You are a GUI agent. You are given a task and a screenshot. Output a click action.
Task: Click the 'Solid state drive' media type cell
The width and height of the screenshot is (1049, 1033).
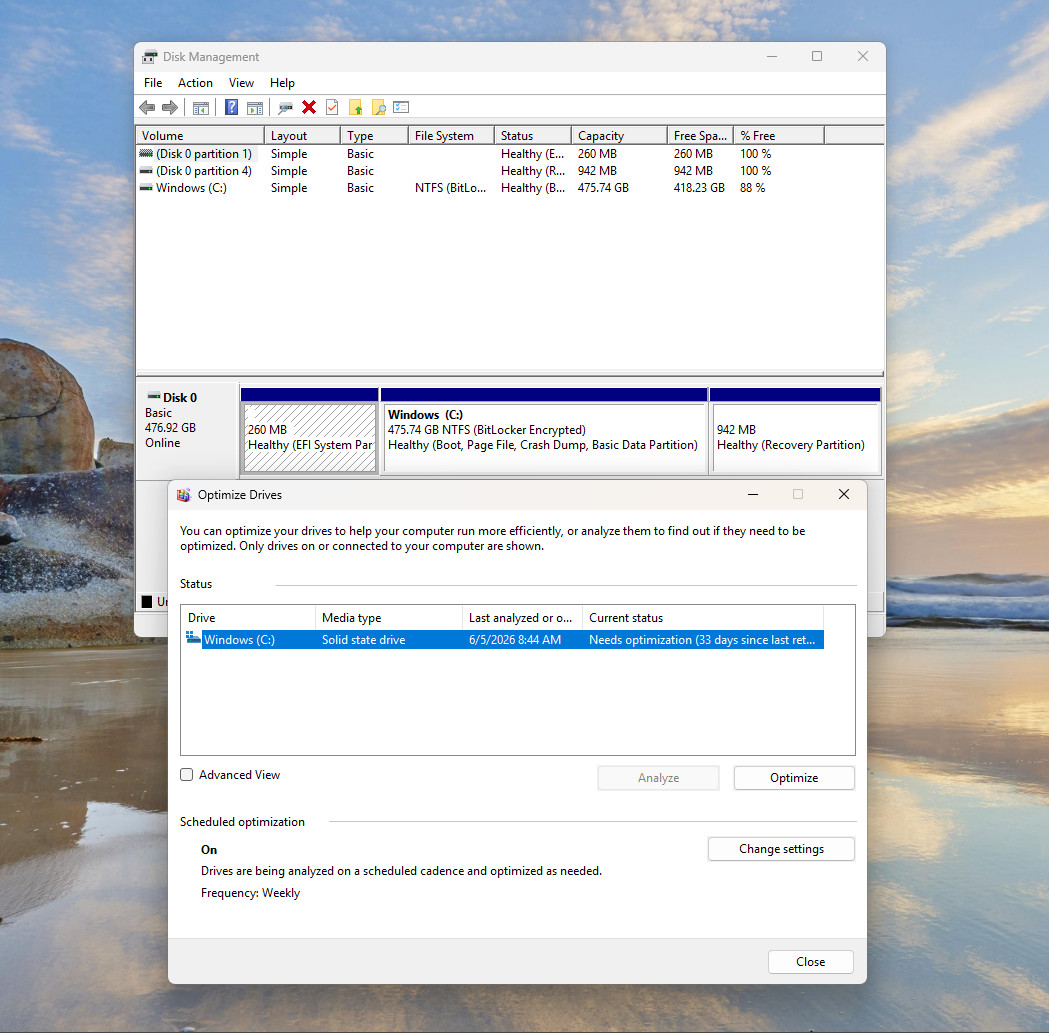[x=364, y=640]
